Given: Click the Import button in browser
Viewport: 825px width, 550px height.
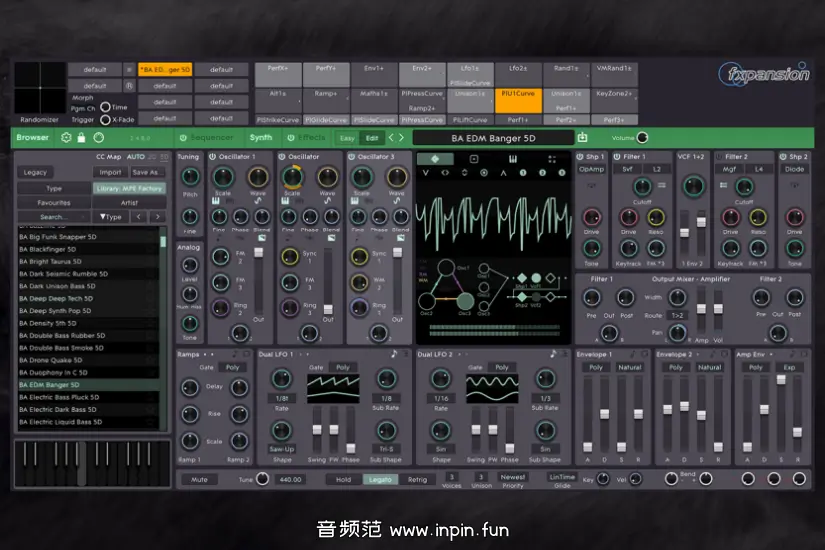Looking at the screenshot, I should 110,172.
